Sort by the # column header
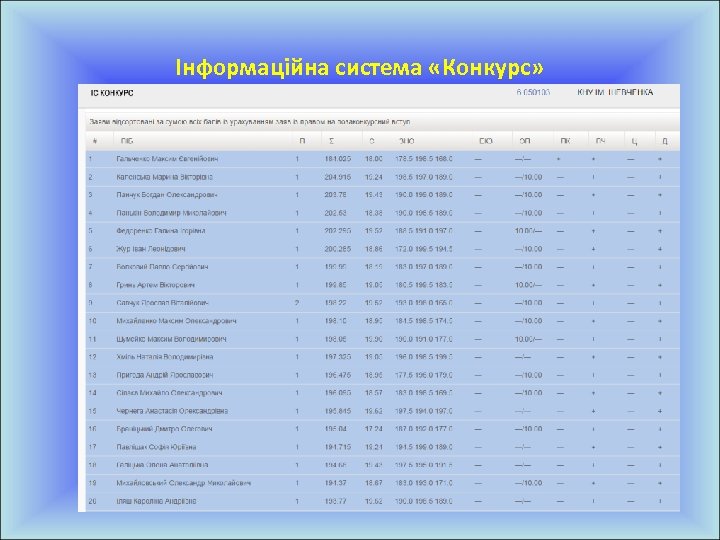This screenshot has width=720, height=540. click(x=95, y=141)
